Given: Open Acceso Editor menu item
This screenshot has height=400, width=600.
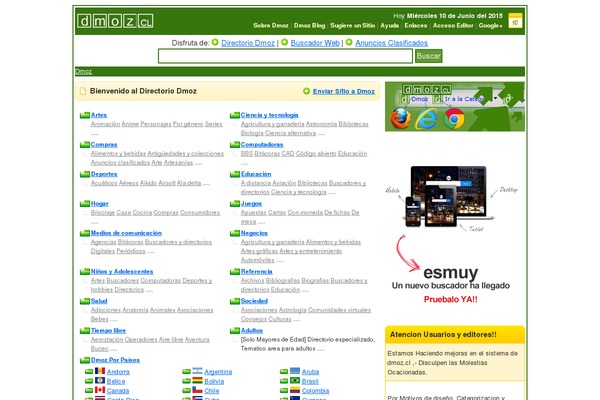Looking at the screenshot, I should pos(453,25).
